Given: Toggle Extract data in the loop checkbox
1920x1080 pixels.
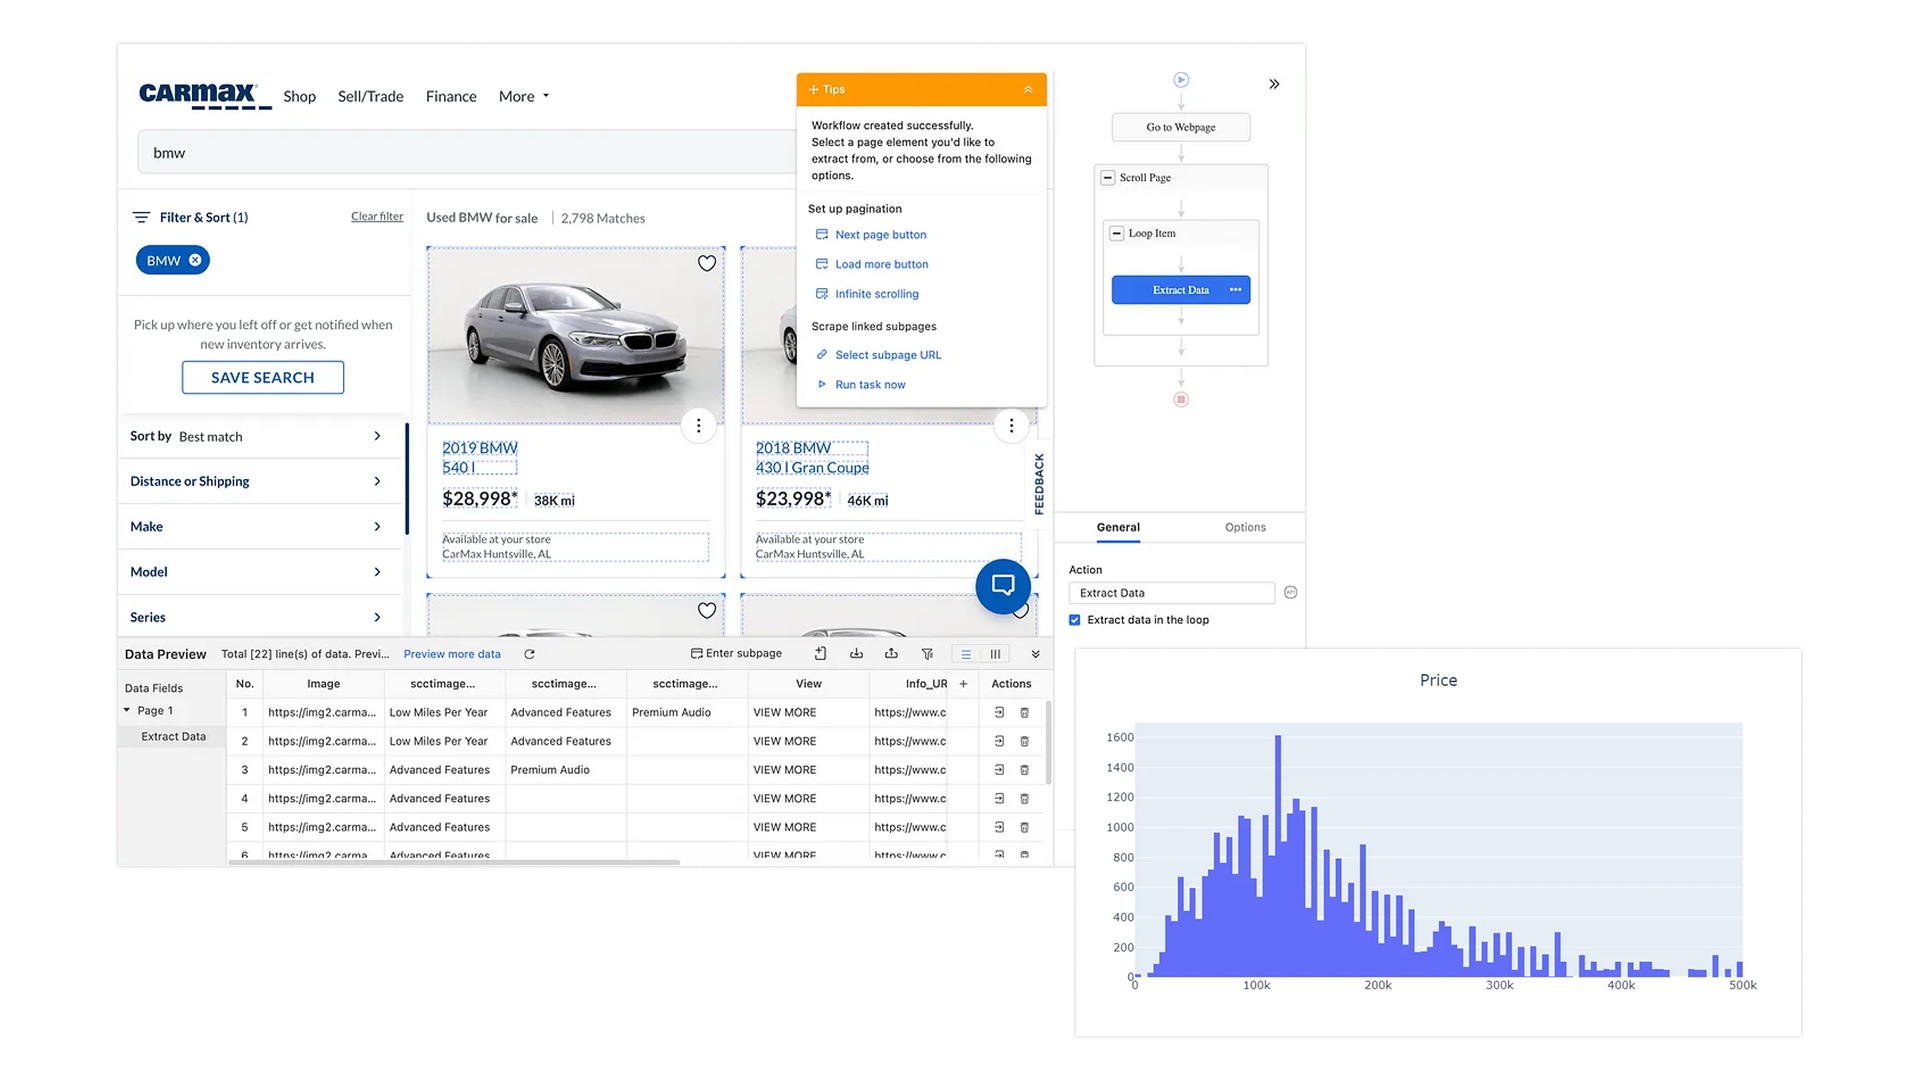Looking at the screenshot, I should click(1075, 620).
